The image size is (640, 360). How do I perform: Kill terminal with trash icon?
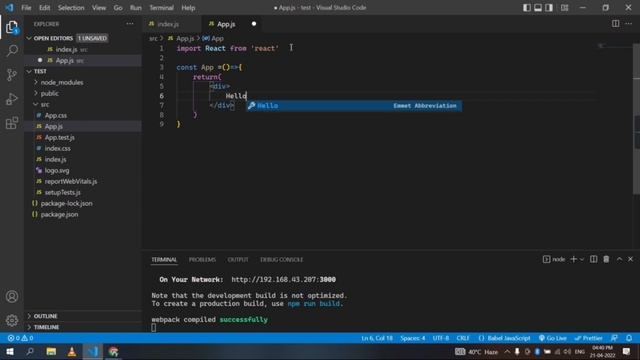pos(606,259)
